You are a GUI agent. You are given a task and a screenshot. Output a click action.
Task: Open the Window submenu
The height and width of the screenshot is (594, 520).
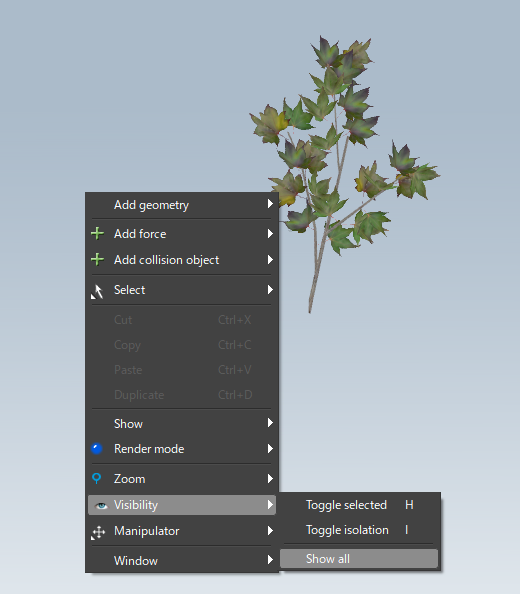pos(182,561)
